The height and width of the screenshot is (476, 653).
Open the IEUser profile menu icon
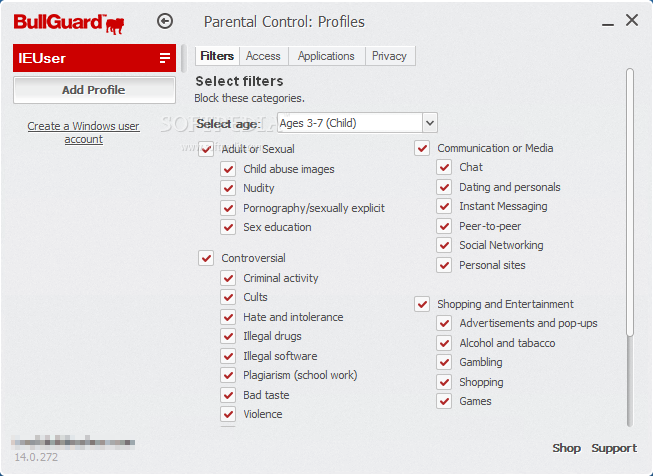[165, 58]
